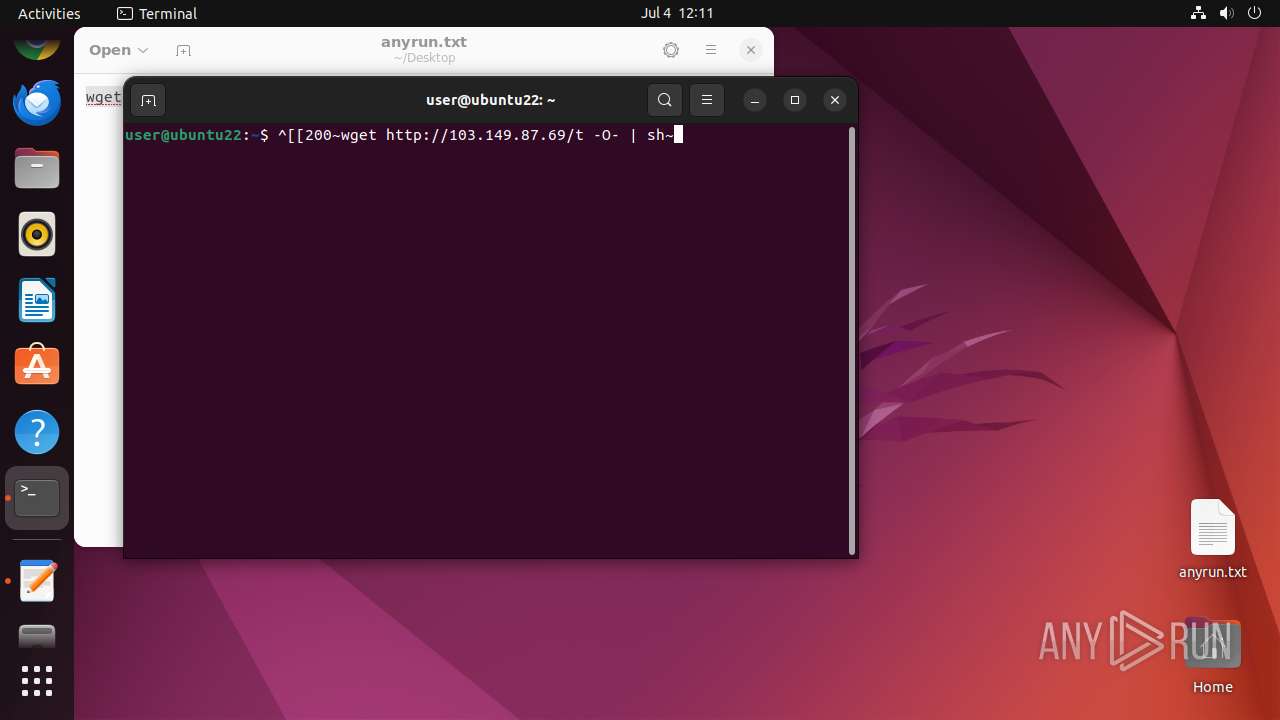Click the terminal title user@ubuntu22: ~

click(490, 100)
